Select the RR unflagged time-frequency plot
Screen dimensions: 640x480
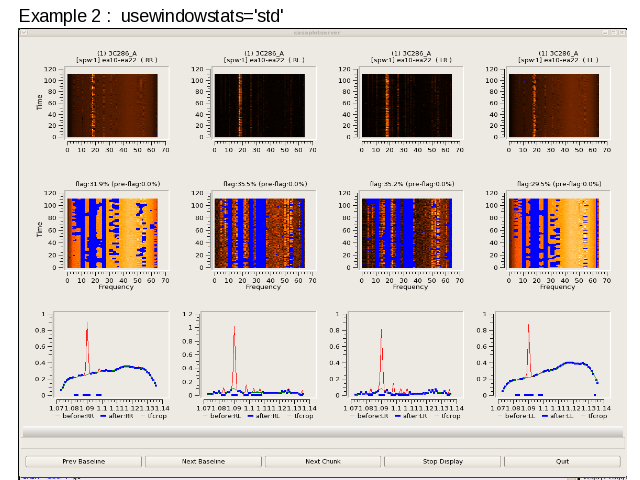click(x=112, y=105)
